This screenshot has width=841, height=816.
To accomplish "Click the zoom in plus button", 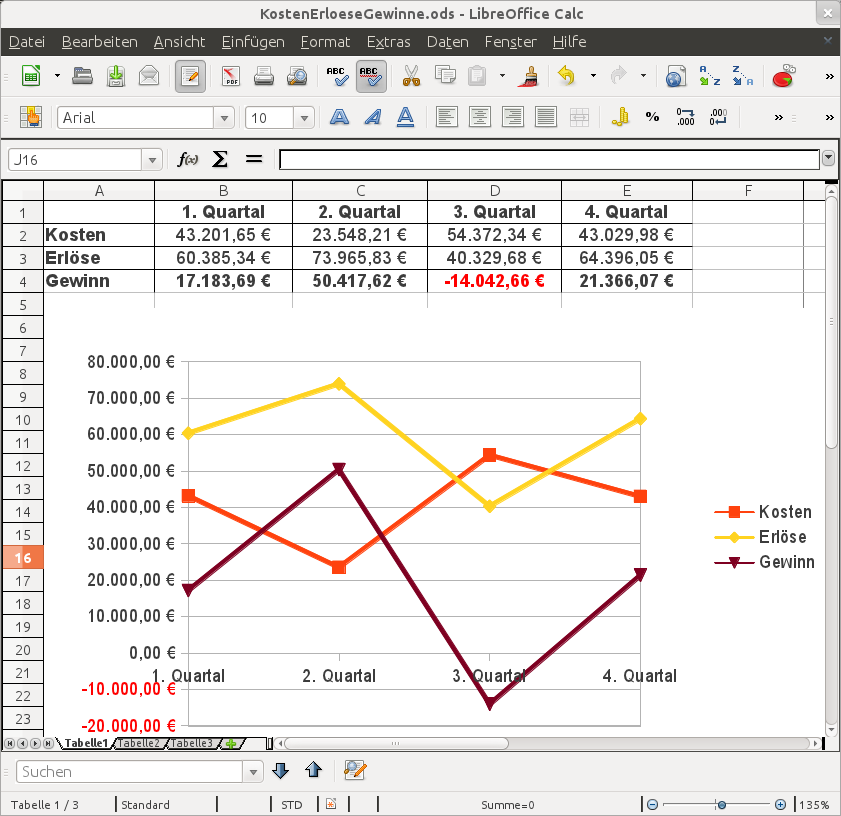I will pos(780,804).
